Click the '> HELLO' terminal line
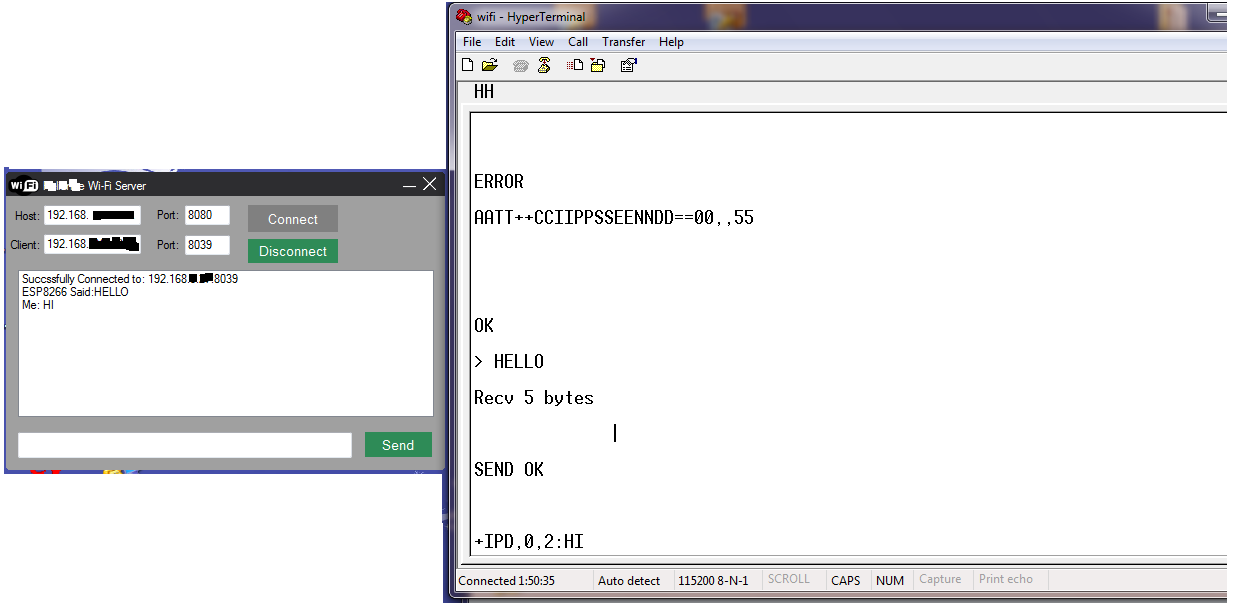Screen dimensions: 1238x603 click(x=509, y=362)
